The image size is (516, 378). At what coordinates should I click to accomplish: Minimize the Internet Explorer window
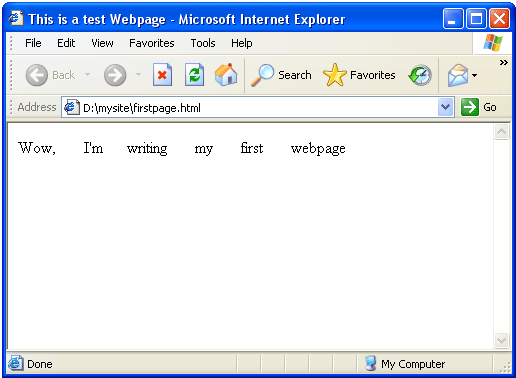pyautogui.click(x=453, y=19)
